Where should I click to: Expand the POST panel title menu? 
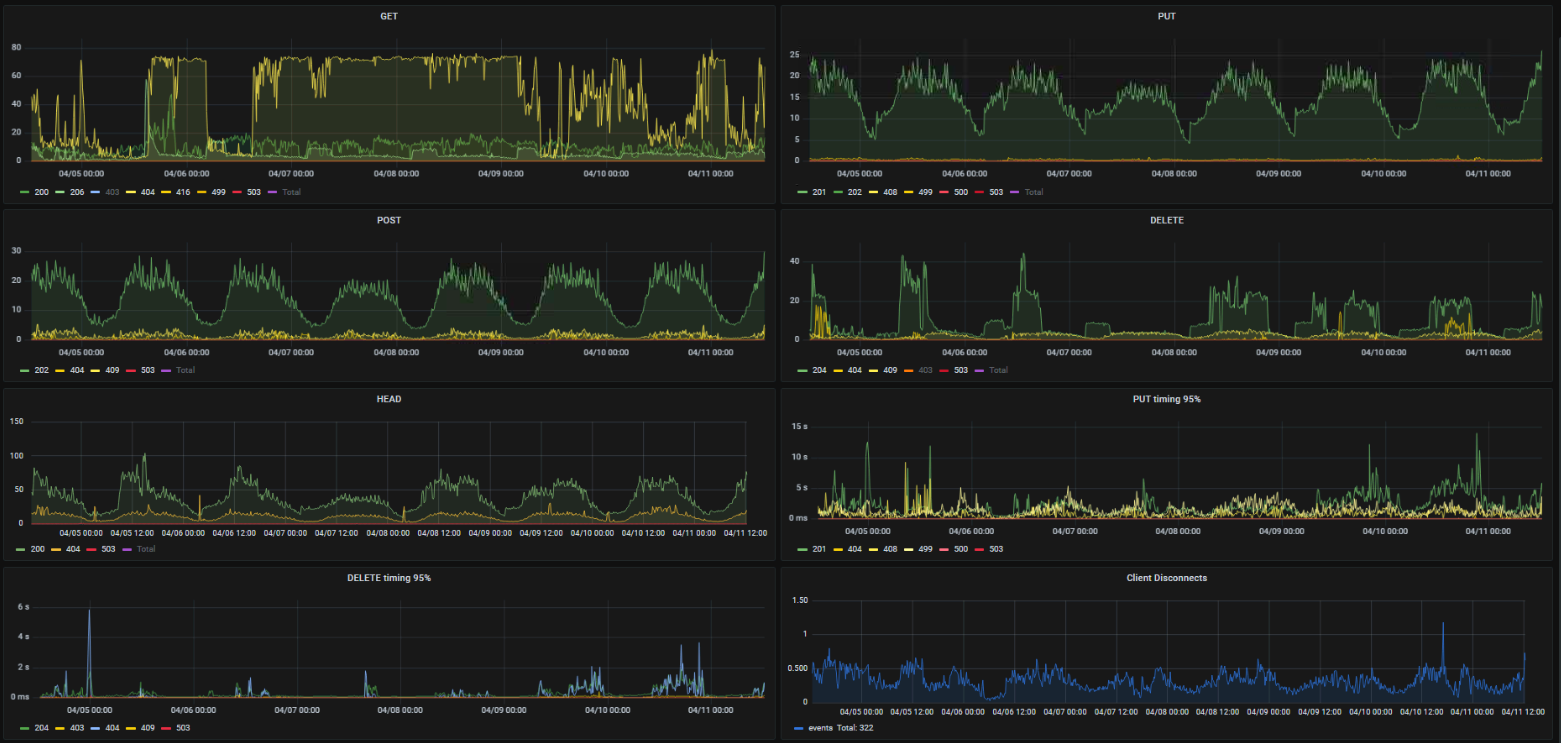(x=389, y=220)
